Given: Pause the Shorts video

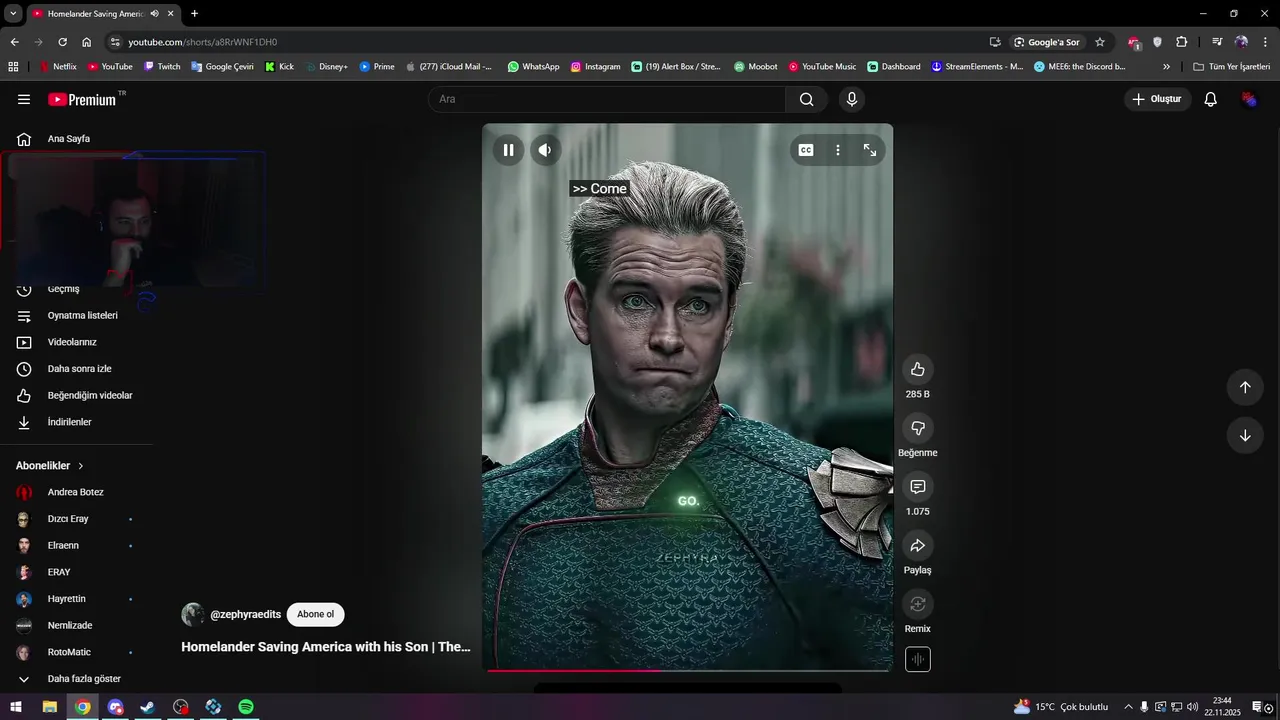Looking at the screenshot, I should click(x=508, y=150).
